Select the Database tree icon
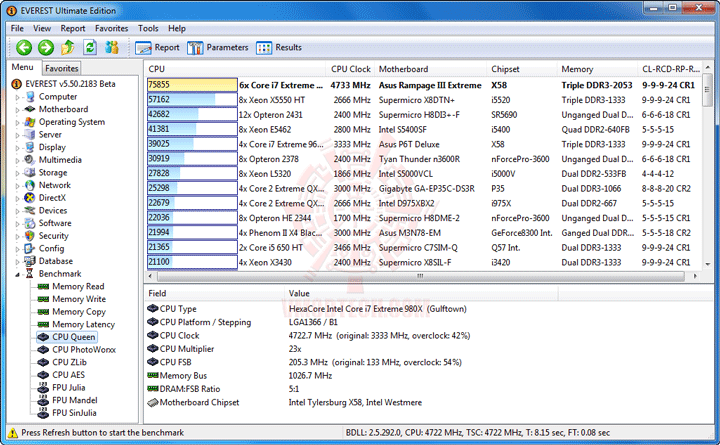Viewport: 720px width, 445px height. tap(30, 261)
